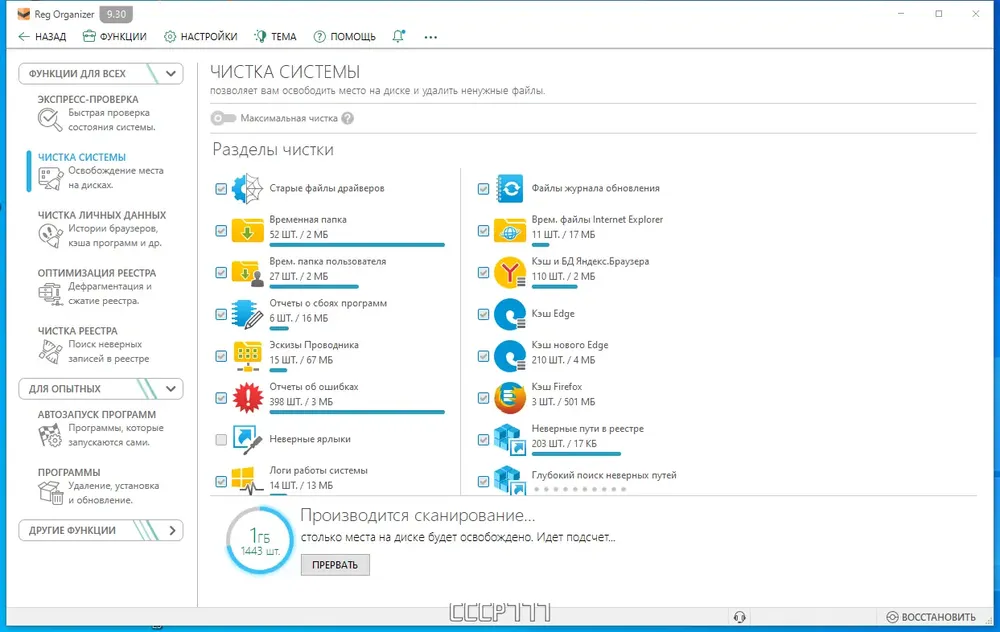Click the Автозапуск программ sidebar icon
Viewport: 1000px width, 632px height.
click(50, 435)
